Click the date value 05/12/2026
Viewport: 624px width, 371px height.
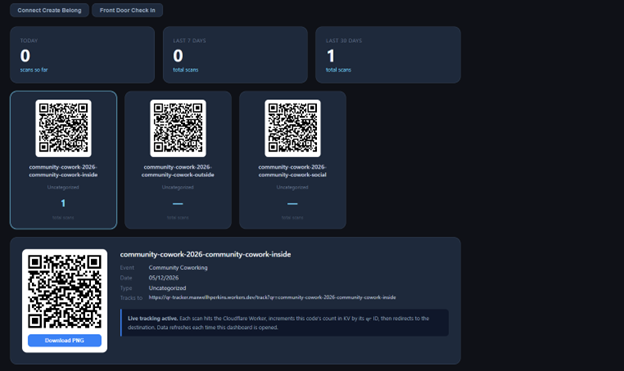pos(164,278)
